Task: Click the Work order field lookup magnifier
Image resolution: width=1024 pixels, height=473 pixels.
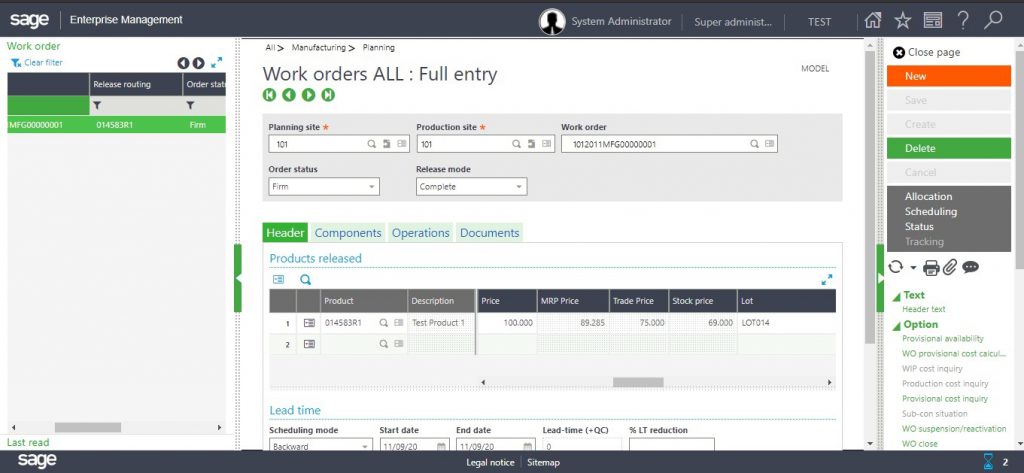Action: [754, 144]
